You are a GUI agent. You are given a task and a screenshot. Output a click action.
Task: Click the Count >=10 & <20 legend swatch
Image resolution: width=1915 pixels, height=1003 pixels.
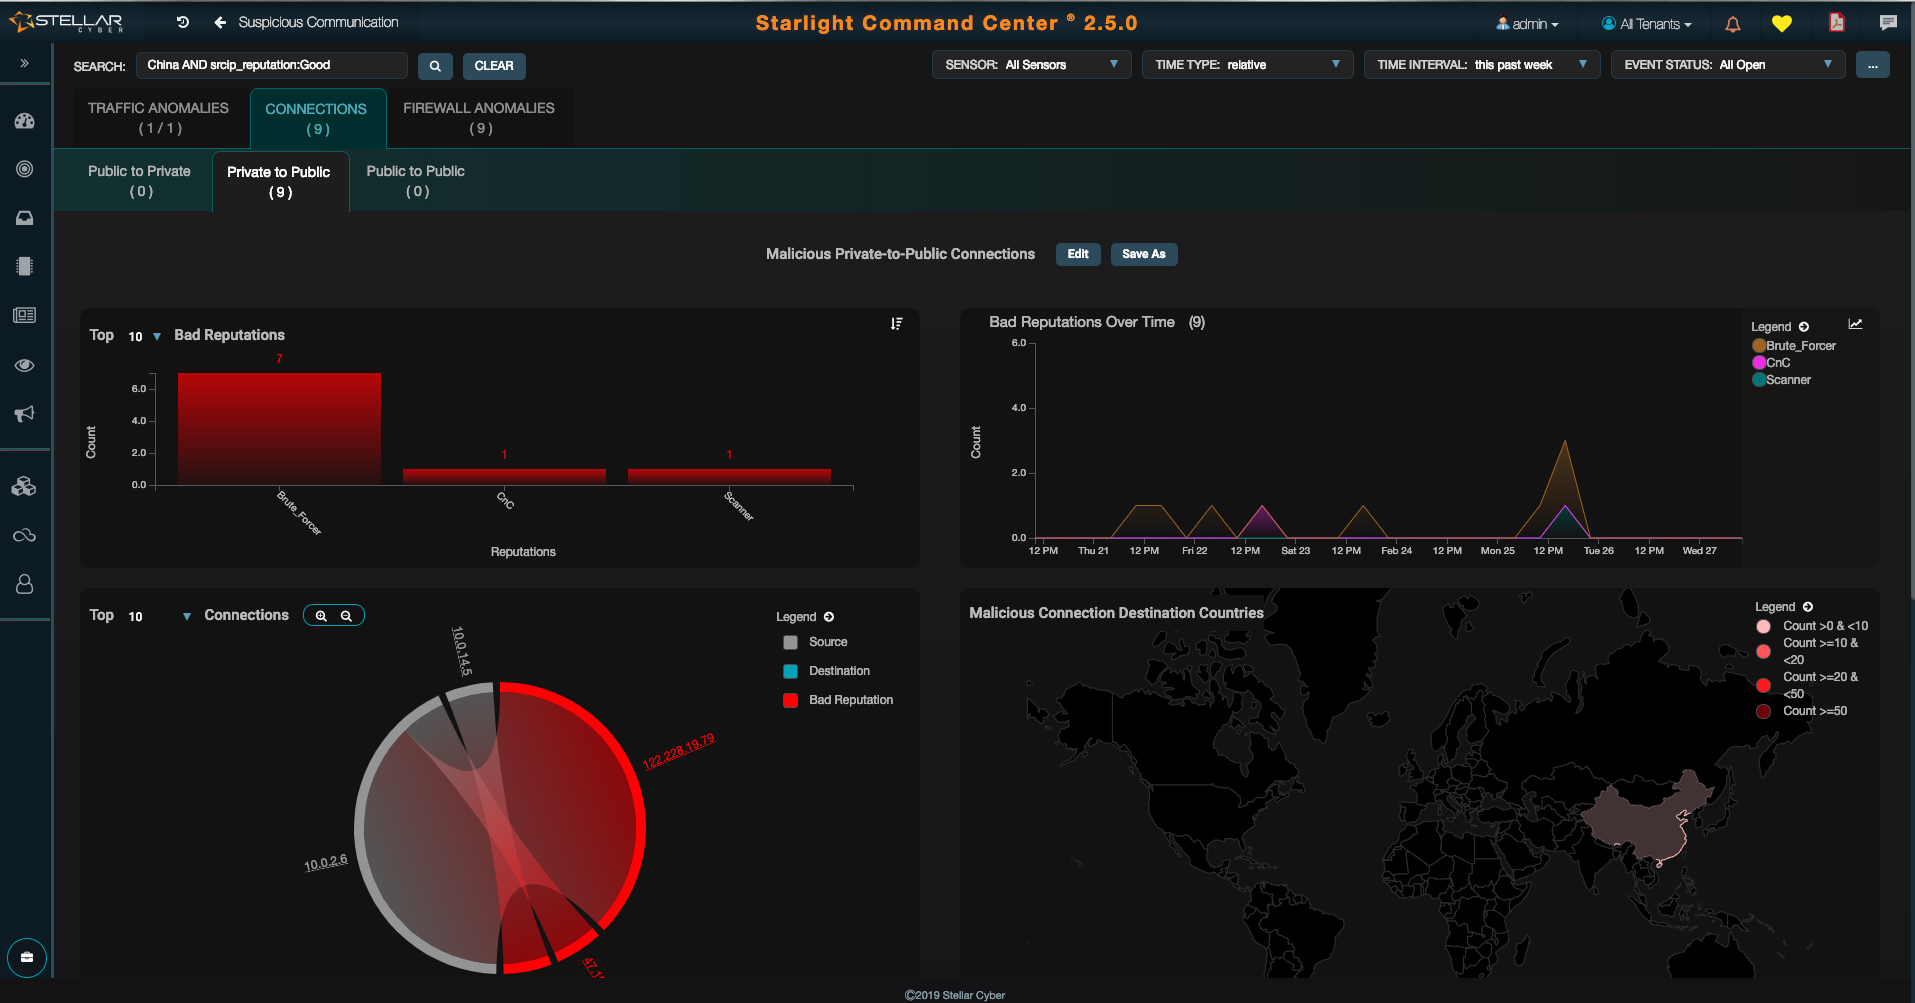pyautogui.click(x=1763, y=651)
